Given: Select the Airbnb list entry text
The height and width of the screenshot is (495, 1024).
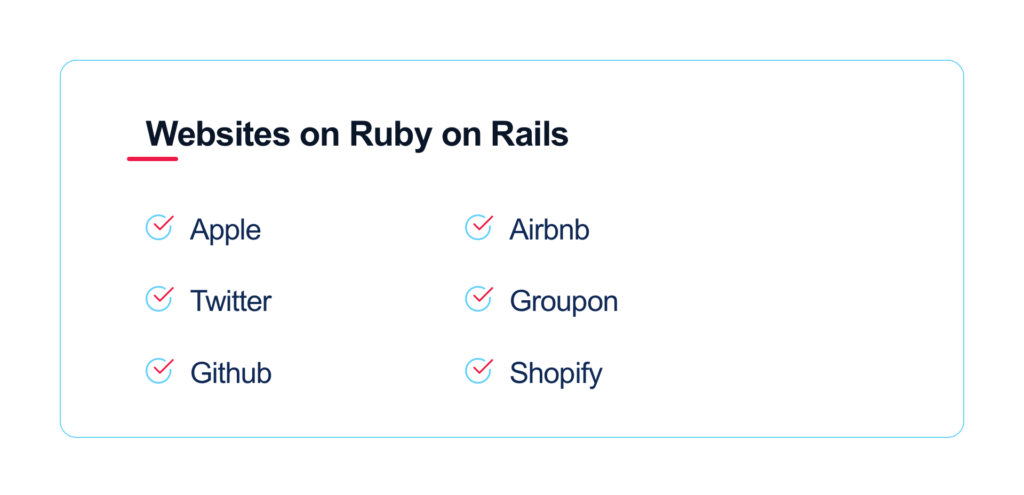Looking at the screenshot, I should tap(549, 230).
